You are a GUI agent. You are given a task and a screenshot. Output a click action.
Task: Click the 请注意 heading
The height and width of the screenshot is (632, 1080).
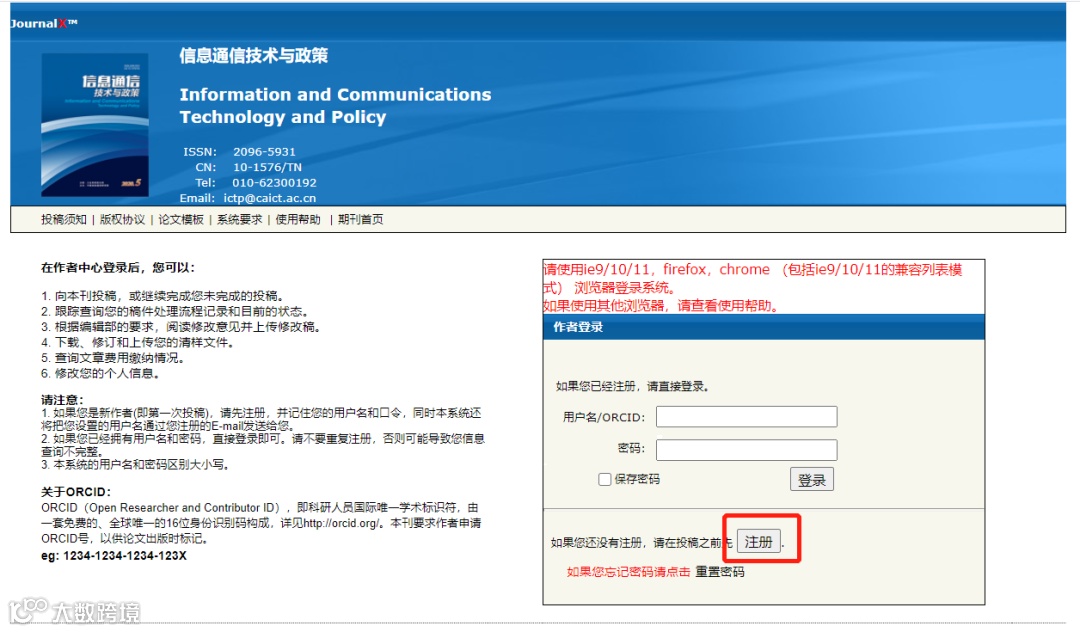[62, 399]
